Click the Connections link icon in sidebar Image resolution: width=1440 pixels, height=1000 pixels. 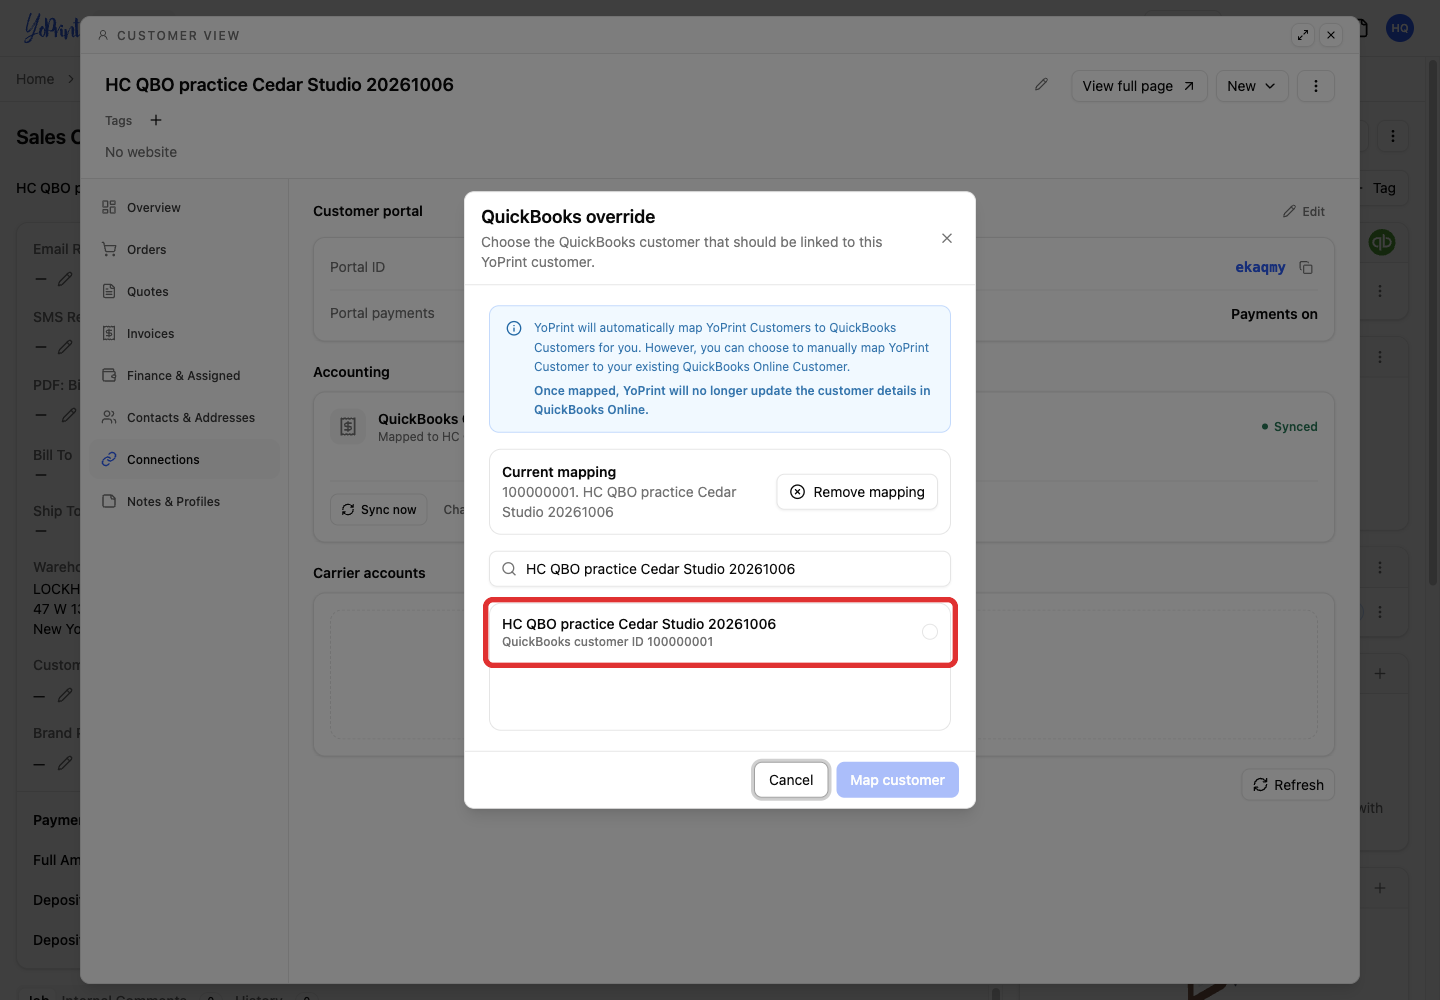point(109,460)
